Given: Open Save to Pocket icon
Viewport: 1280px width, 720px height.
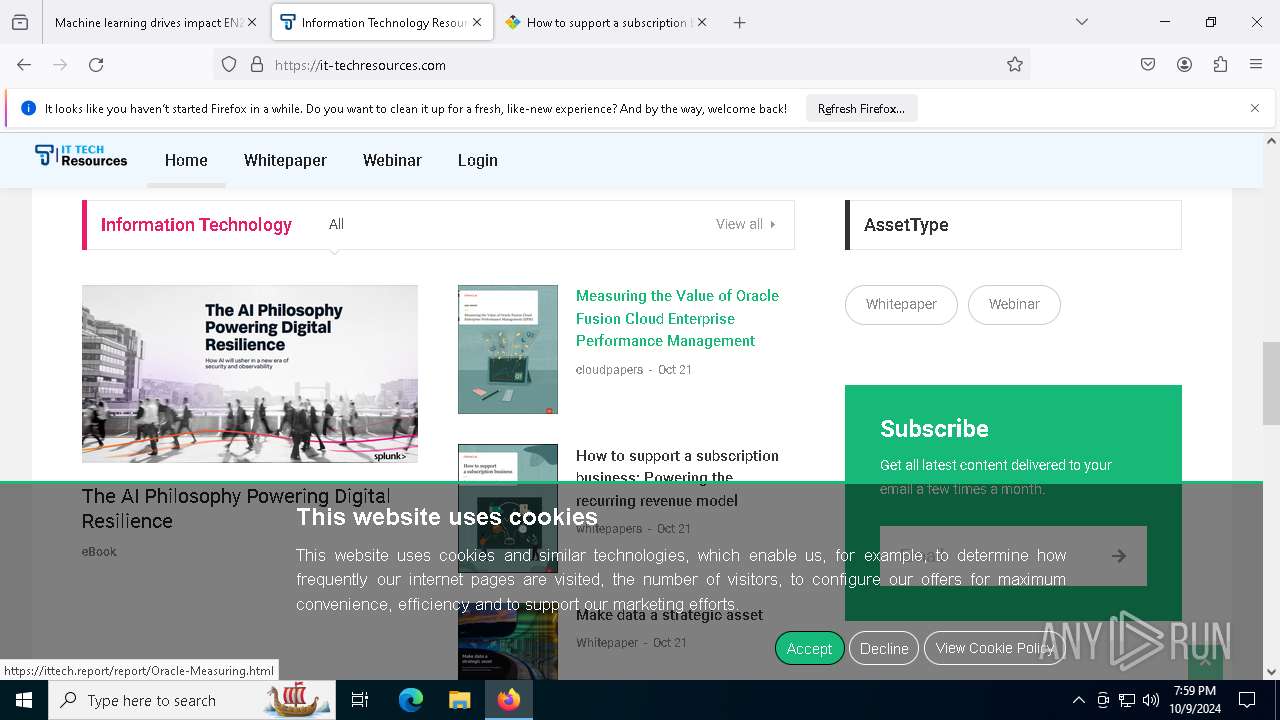Looking at the screenshot, I should point(1148,64).
